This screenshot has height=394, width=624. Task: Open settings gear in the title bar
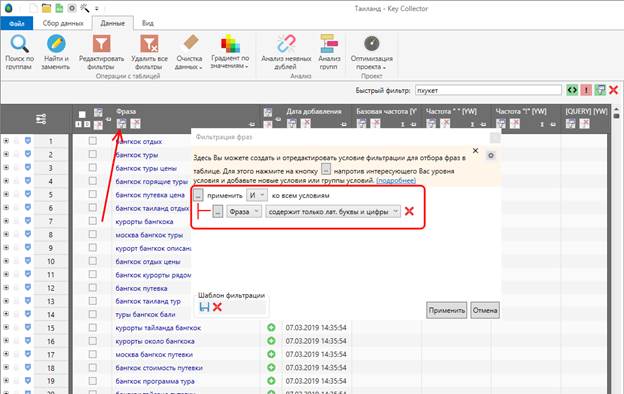[72, 8]
